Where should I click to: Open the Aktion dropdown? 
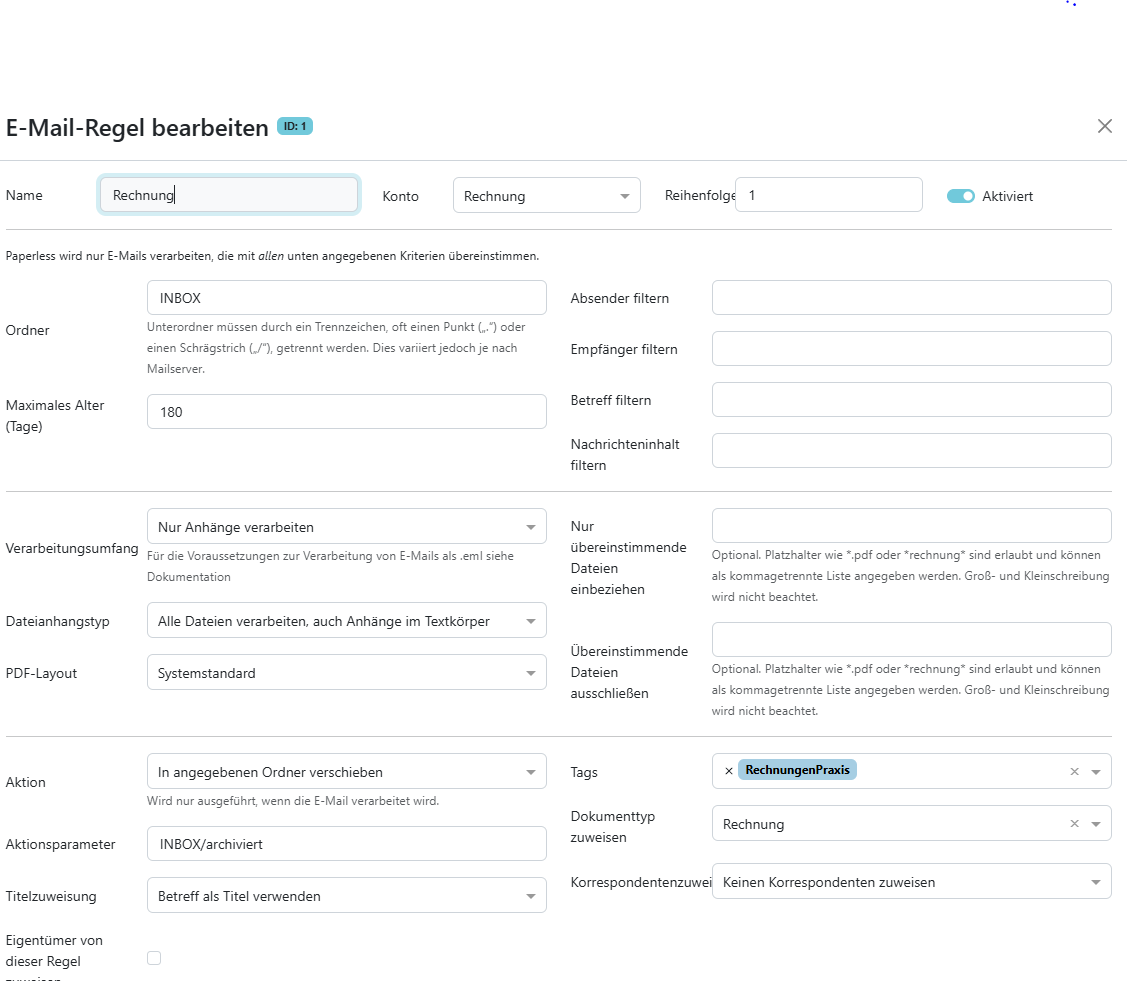(x=346, y=772)
